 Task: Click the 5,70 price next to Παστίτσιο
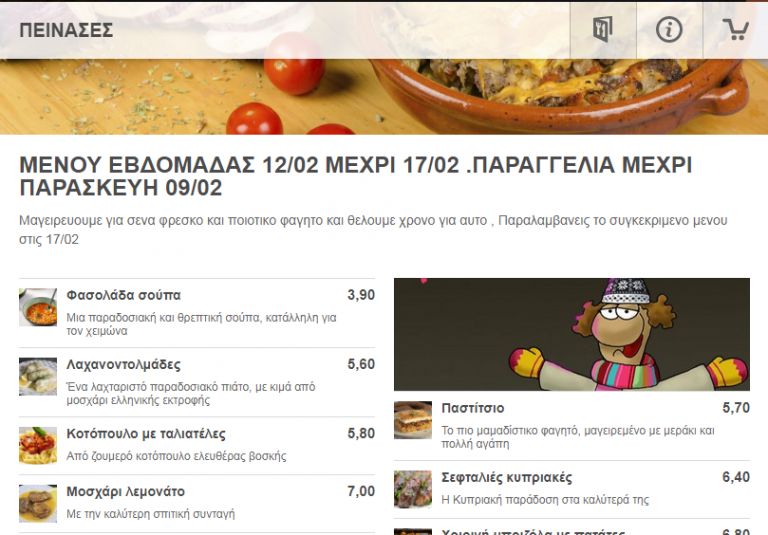click(735, 408)
